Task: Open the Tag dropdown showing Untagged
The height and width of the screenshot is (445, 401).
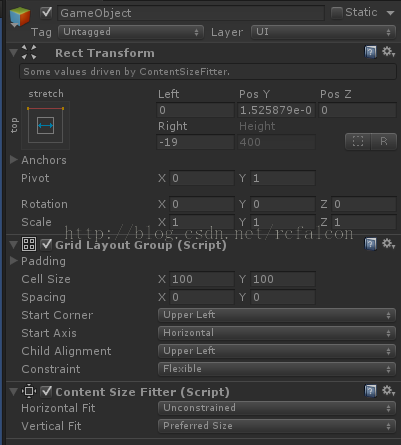Action: (131, 32)
